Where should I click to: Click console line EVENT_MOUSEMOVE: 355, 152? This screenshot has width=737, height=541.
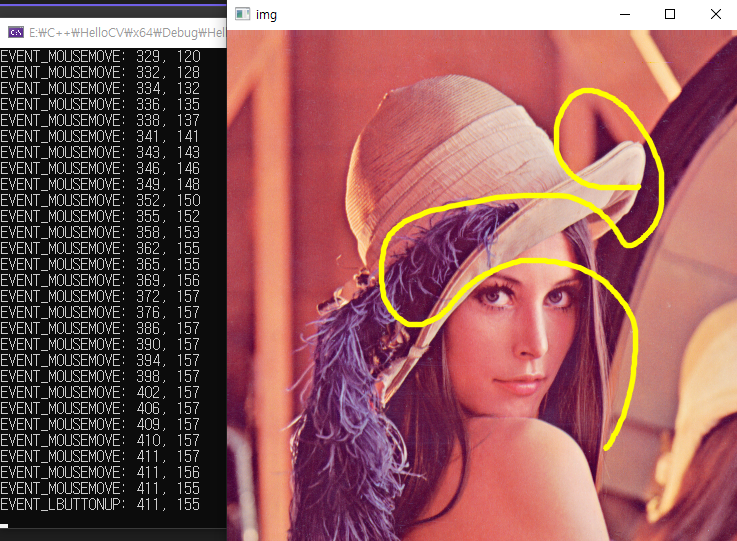pos(100,216)
